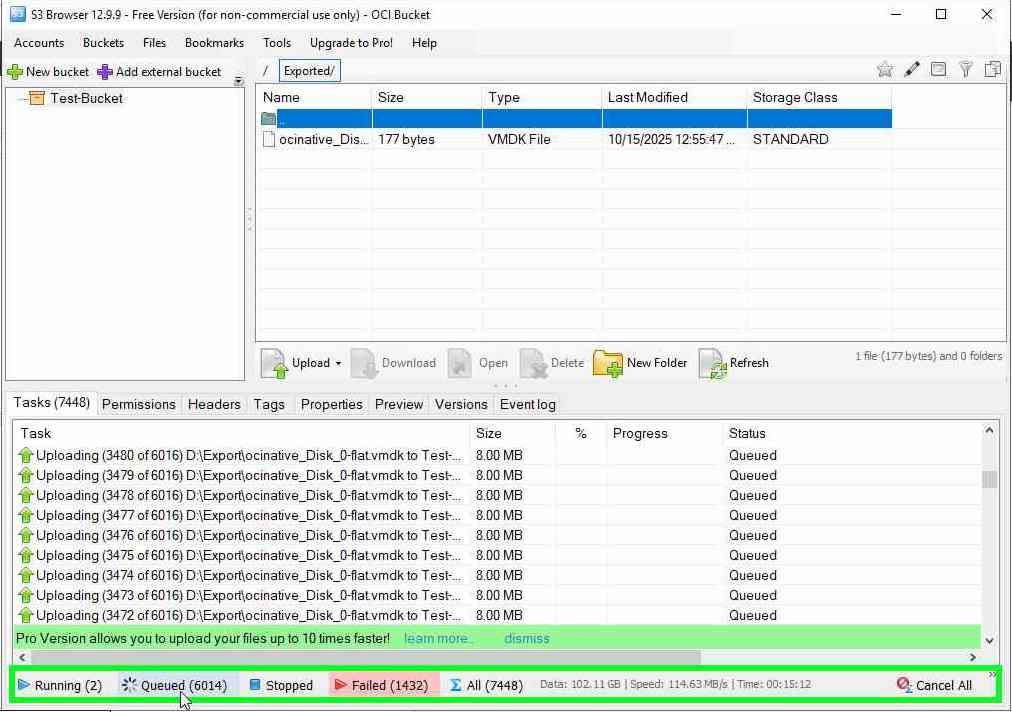The height and width of the screenshot is (712, 1012).
Task: Expand the bucket toolbar overflow arrow
Action: [x=238, y=81]
